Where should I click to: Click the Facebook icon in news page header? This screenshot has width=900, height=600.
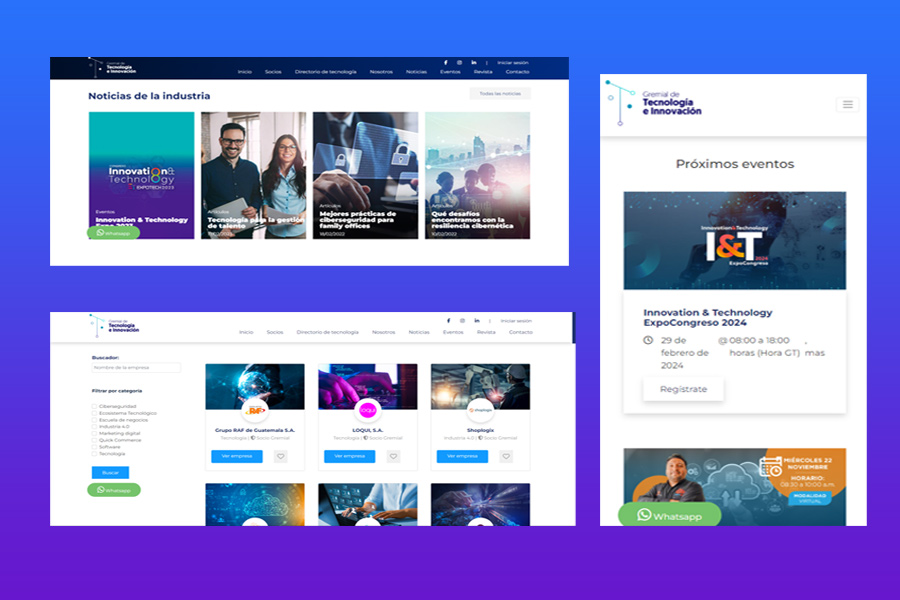click(x=446, y=63)
